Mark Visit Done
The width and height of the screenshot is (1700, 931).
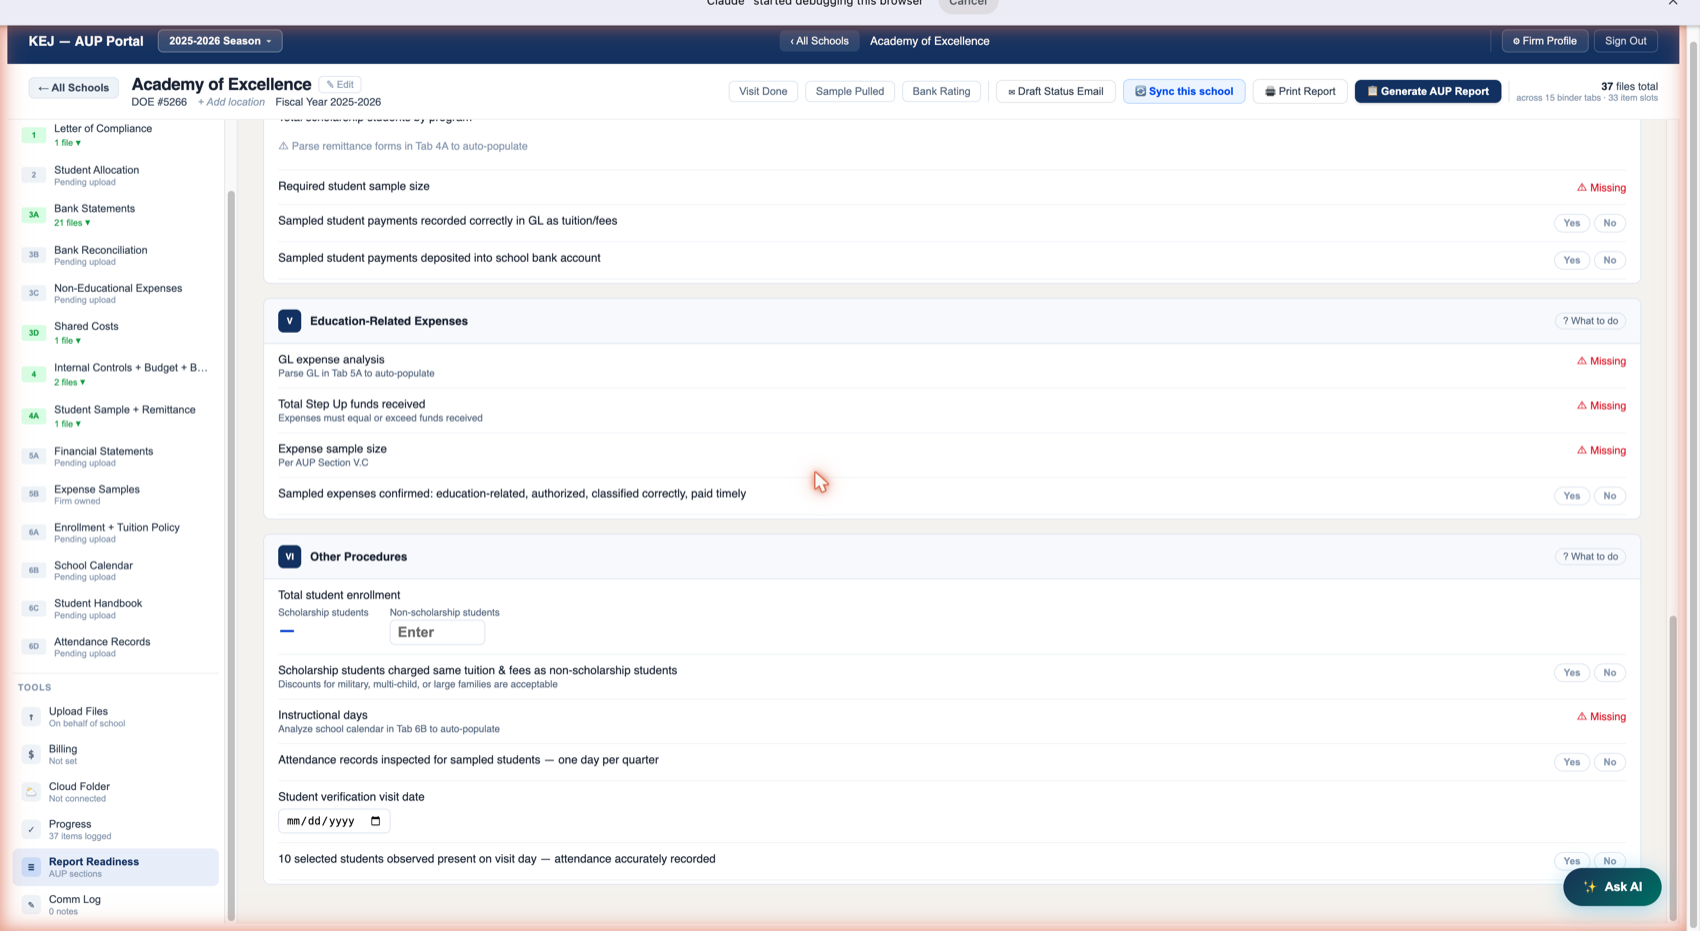pyautogui.click(x=763, y=91)
